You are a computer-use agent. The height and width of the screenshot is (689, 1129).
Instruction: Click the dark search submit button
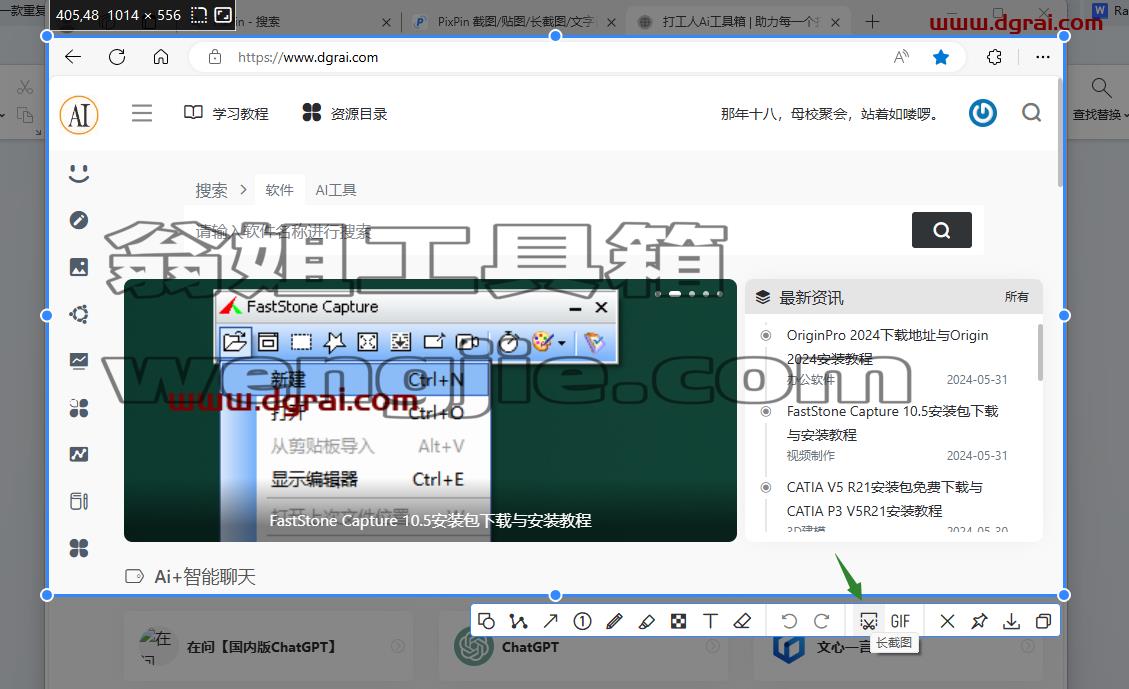[942, 230]
